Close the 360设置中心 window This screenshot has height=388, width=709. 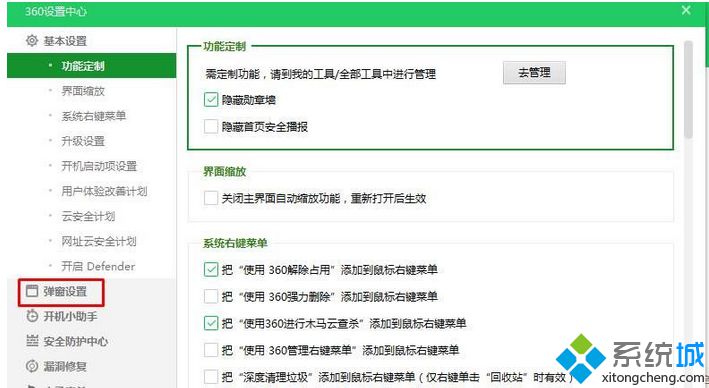686,10
